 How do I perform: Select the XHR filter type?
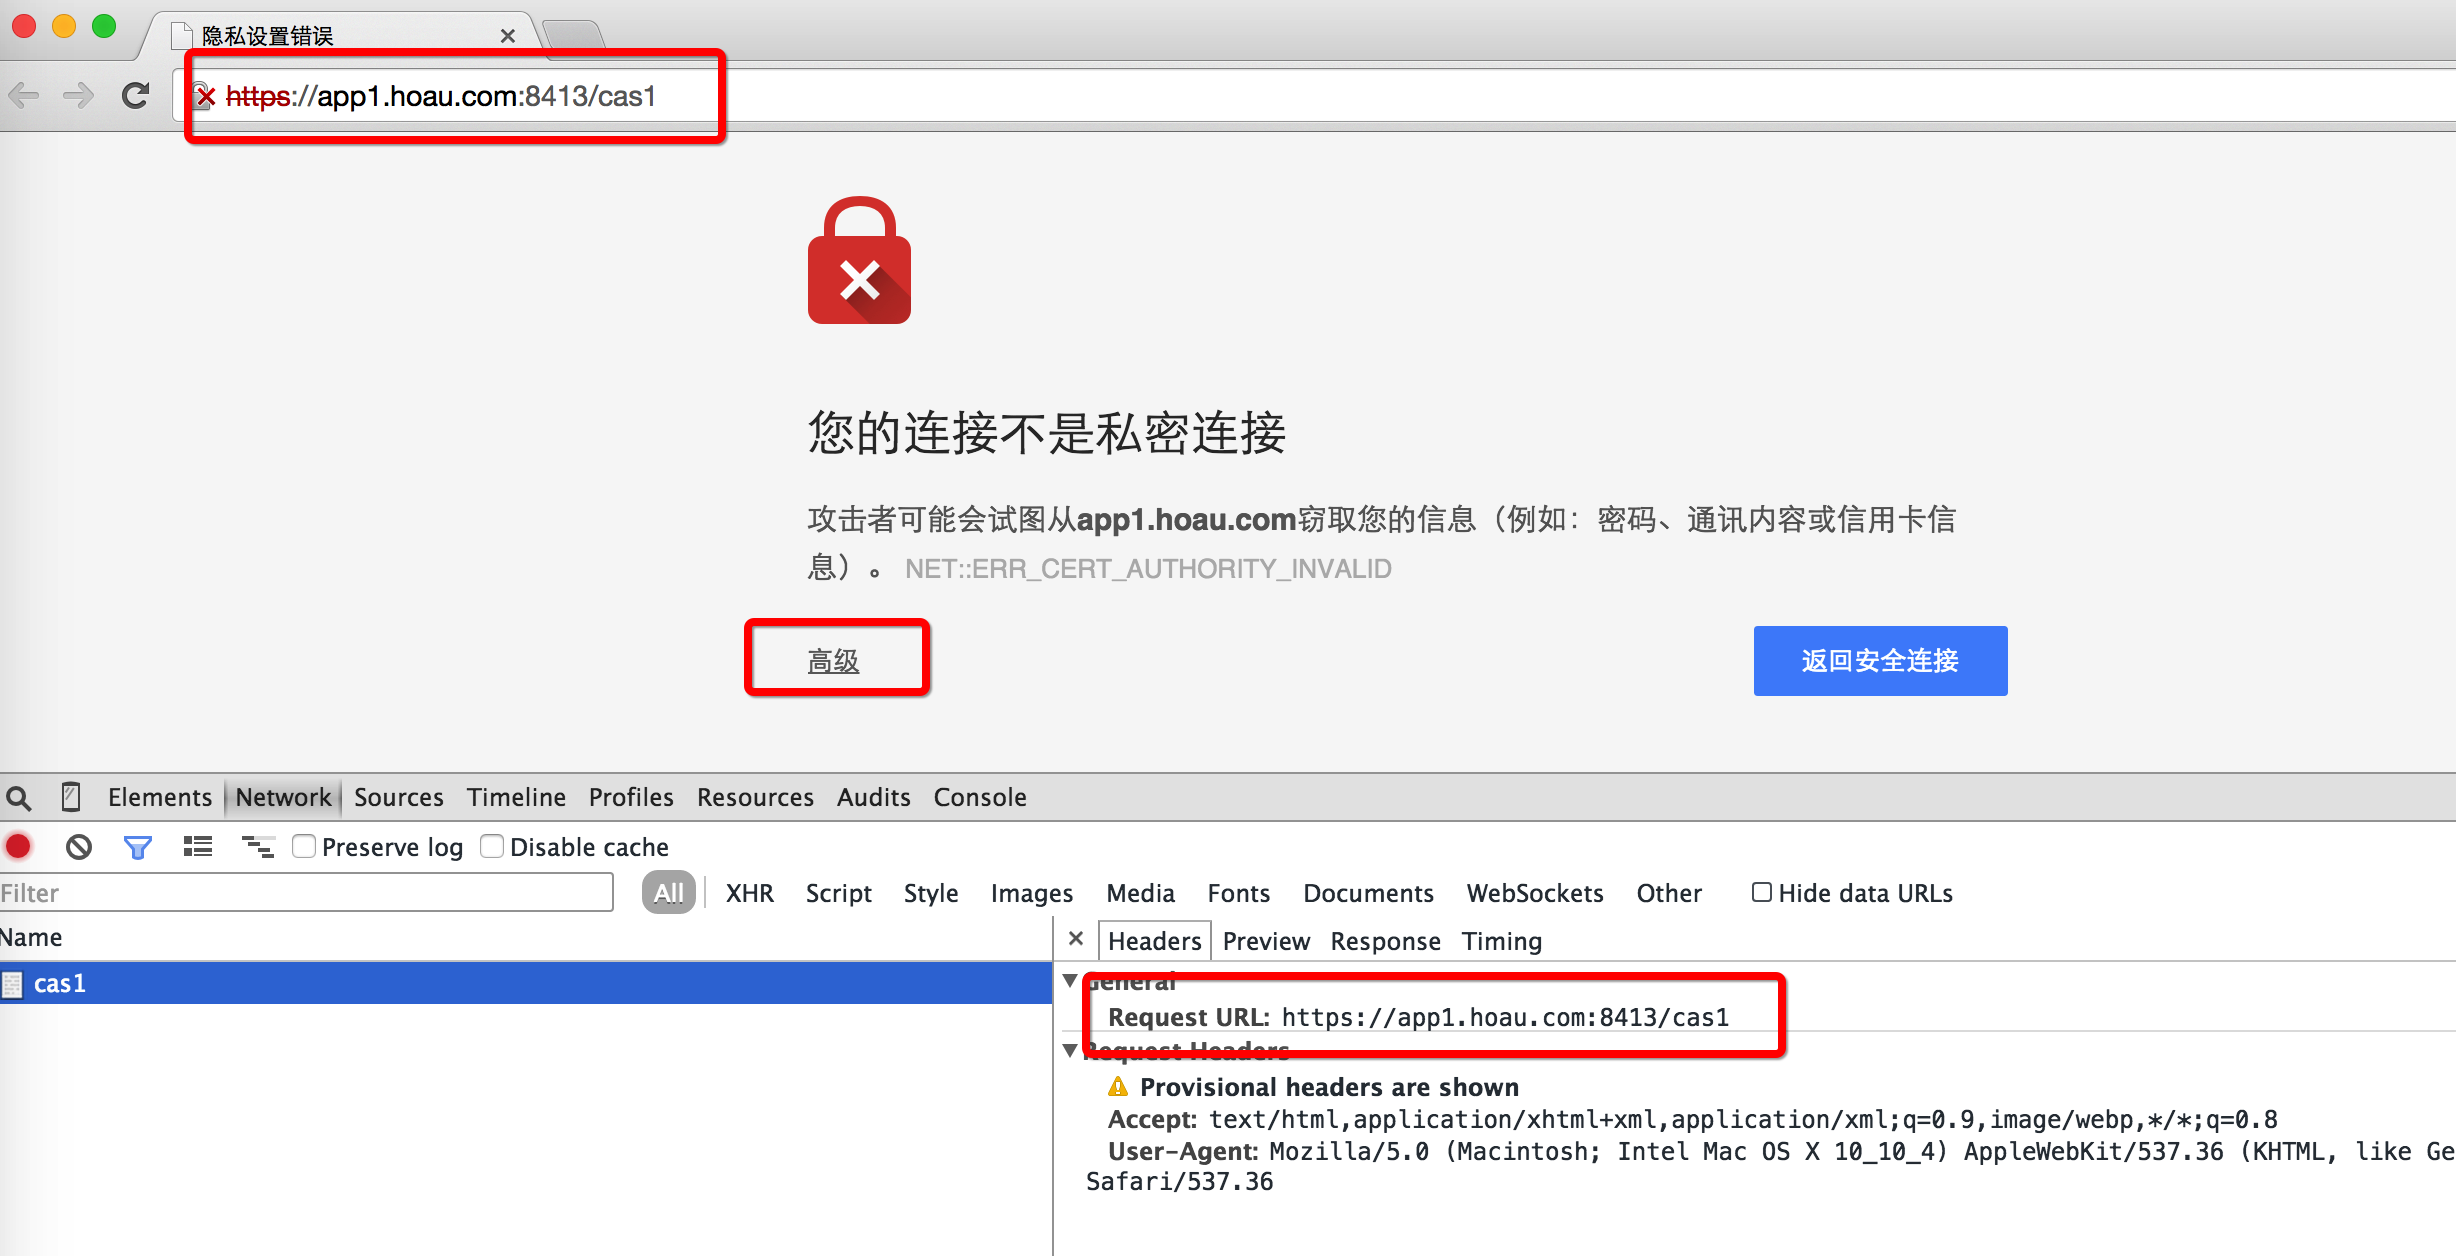click(x=749, y=893)
